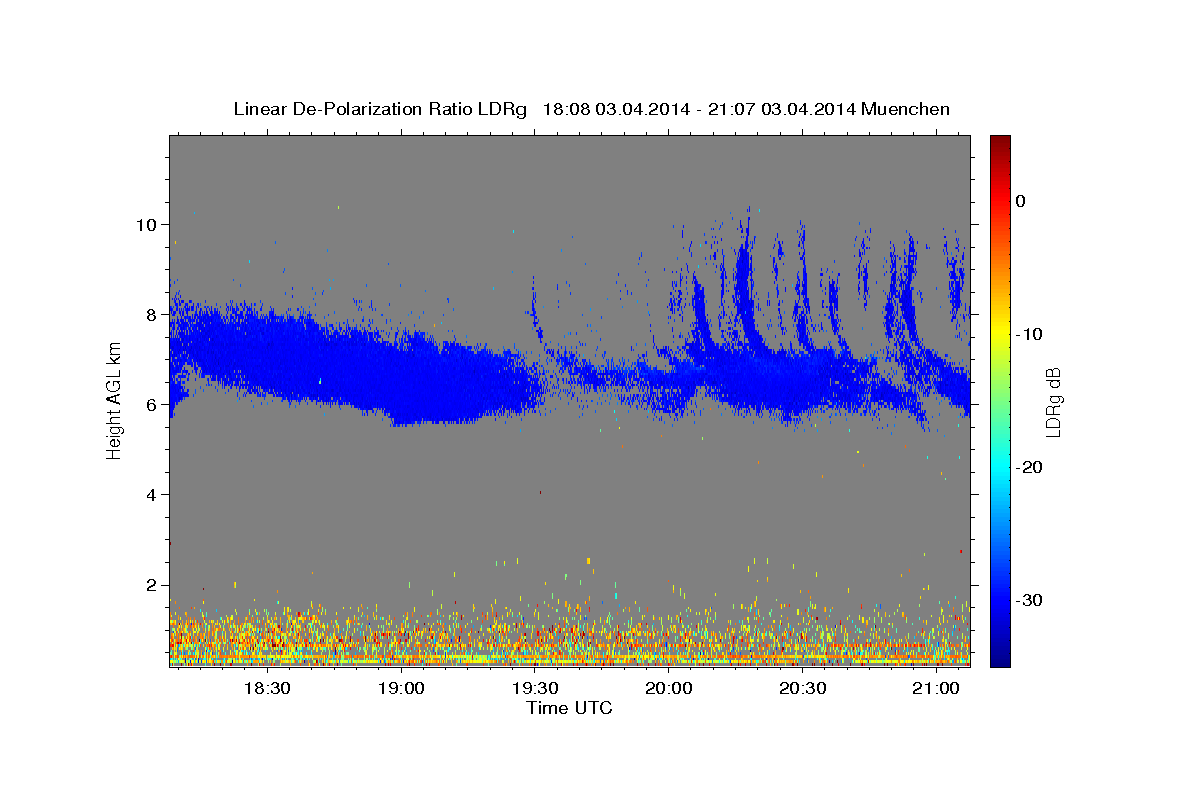Click the height tick label 10
Screen dimensions: 1200x800
(x=145, y=224)
